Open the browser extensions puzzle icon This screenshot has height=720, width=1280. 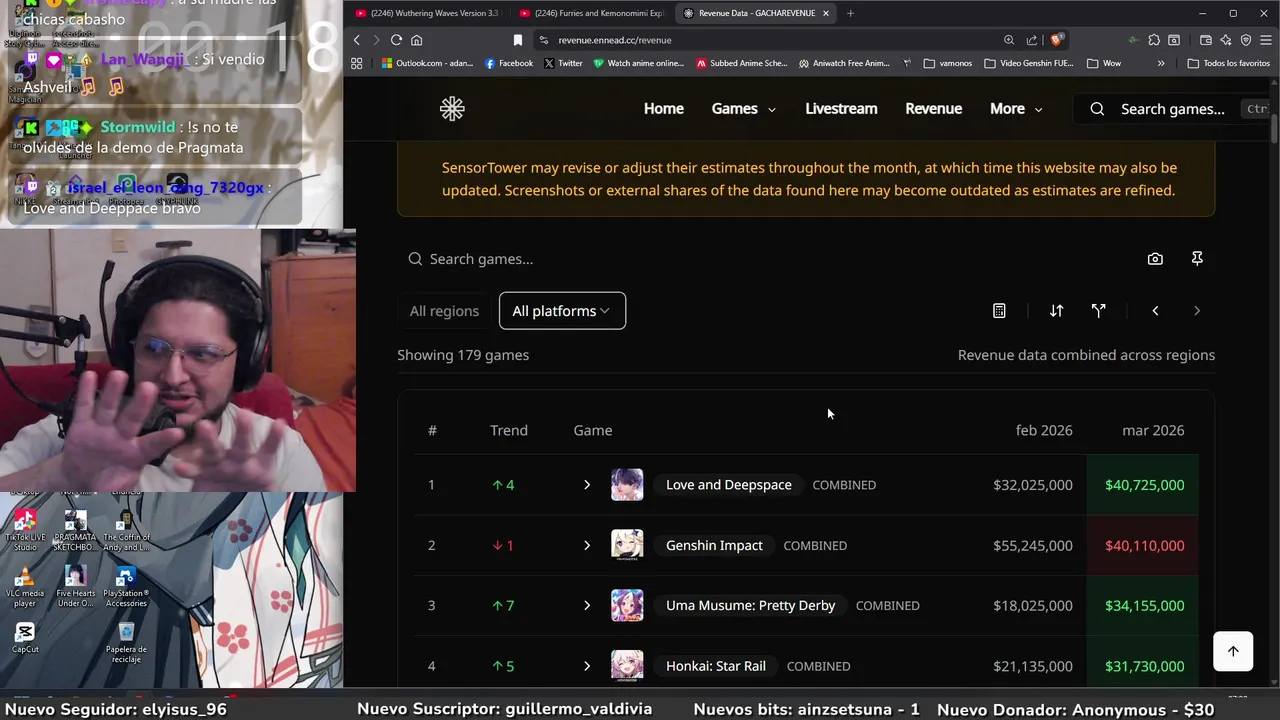tap(1154, 40)
